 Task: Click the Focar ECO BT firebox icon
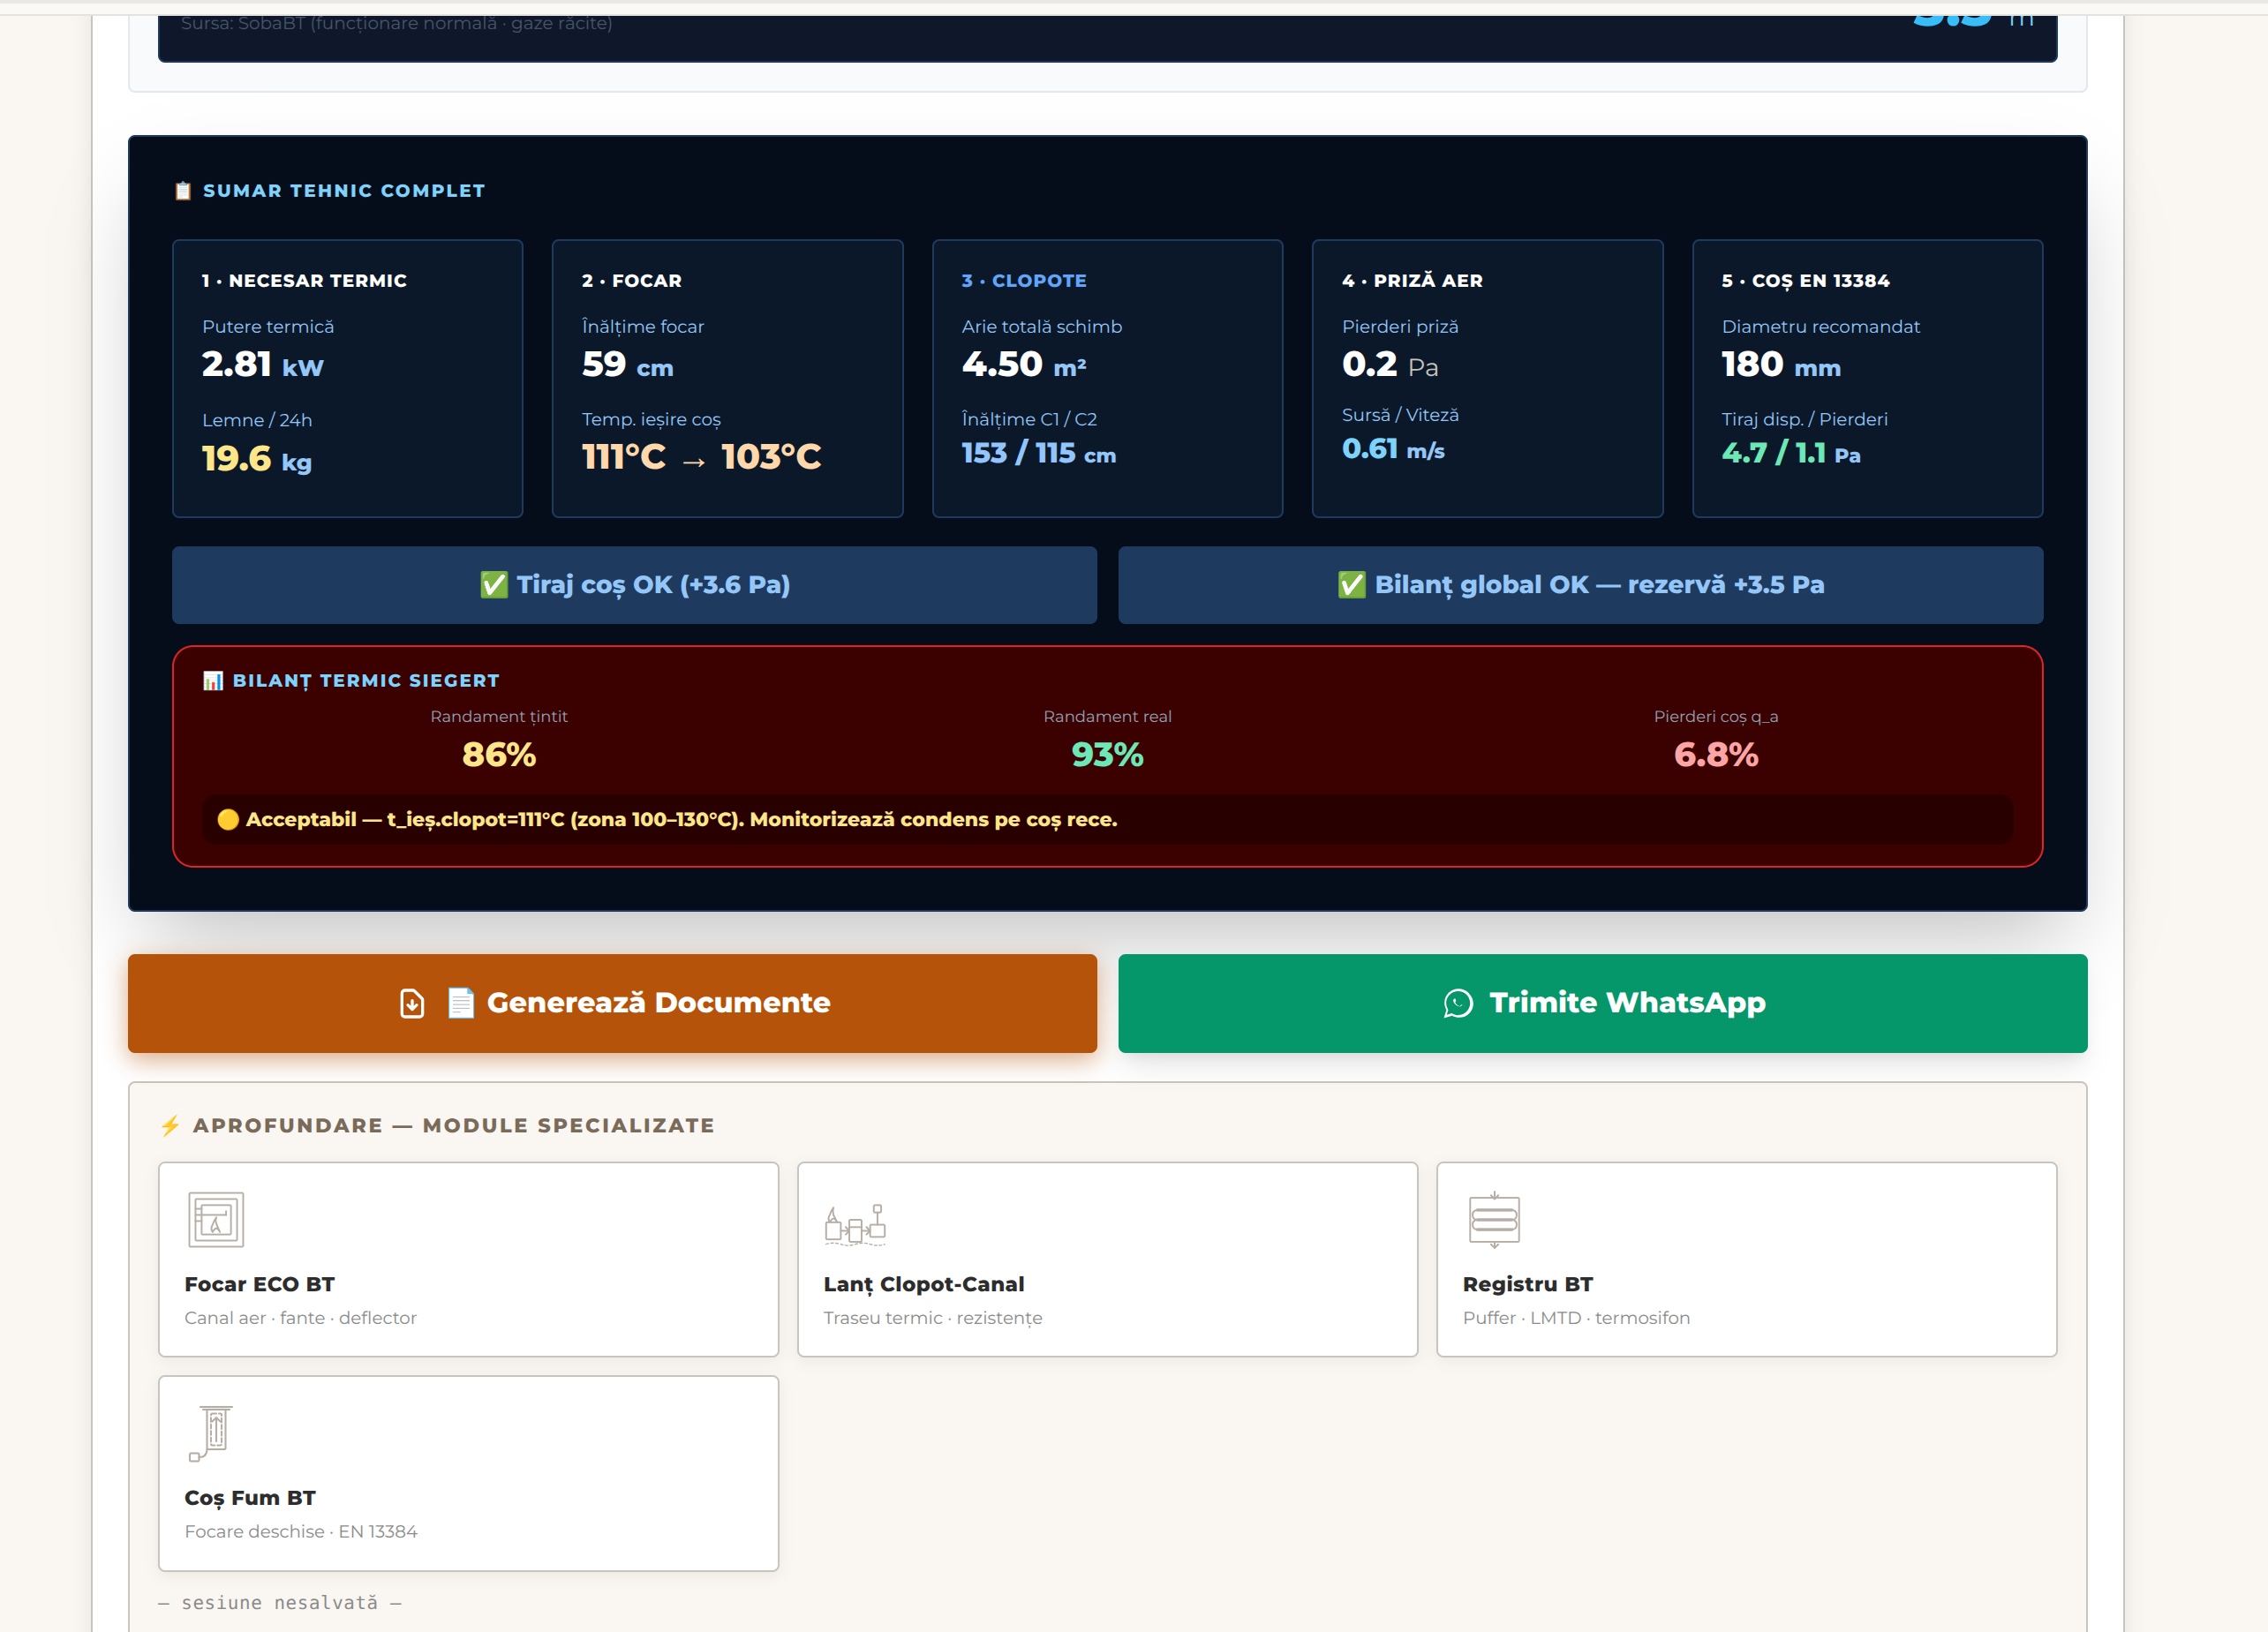(216, 1219)
